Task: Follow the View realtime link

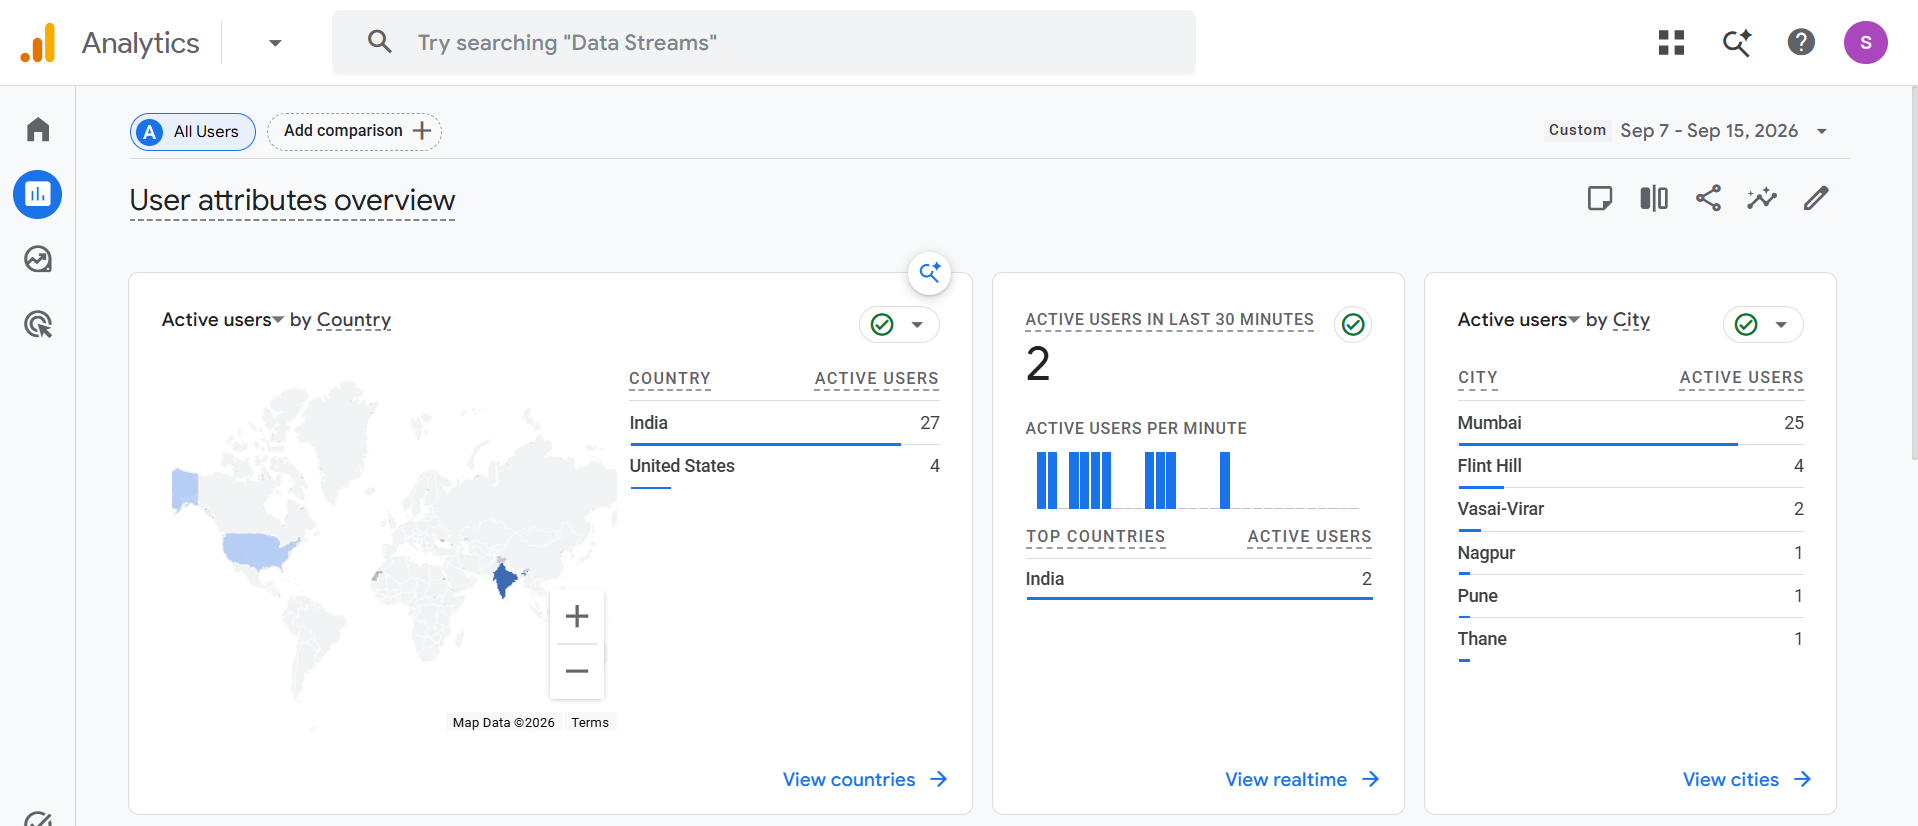Action: [x=1302, y=779]
